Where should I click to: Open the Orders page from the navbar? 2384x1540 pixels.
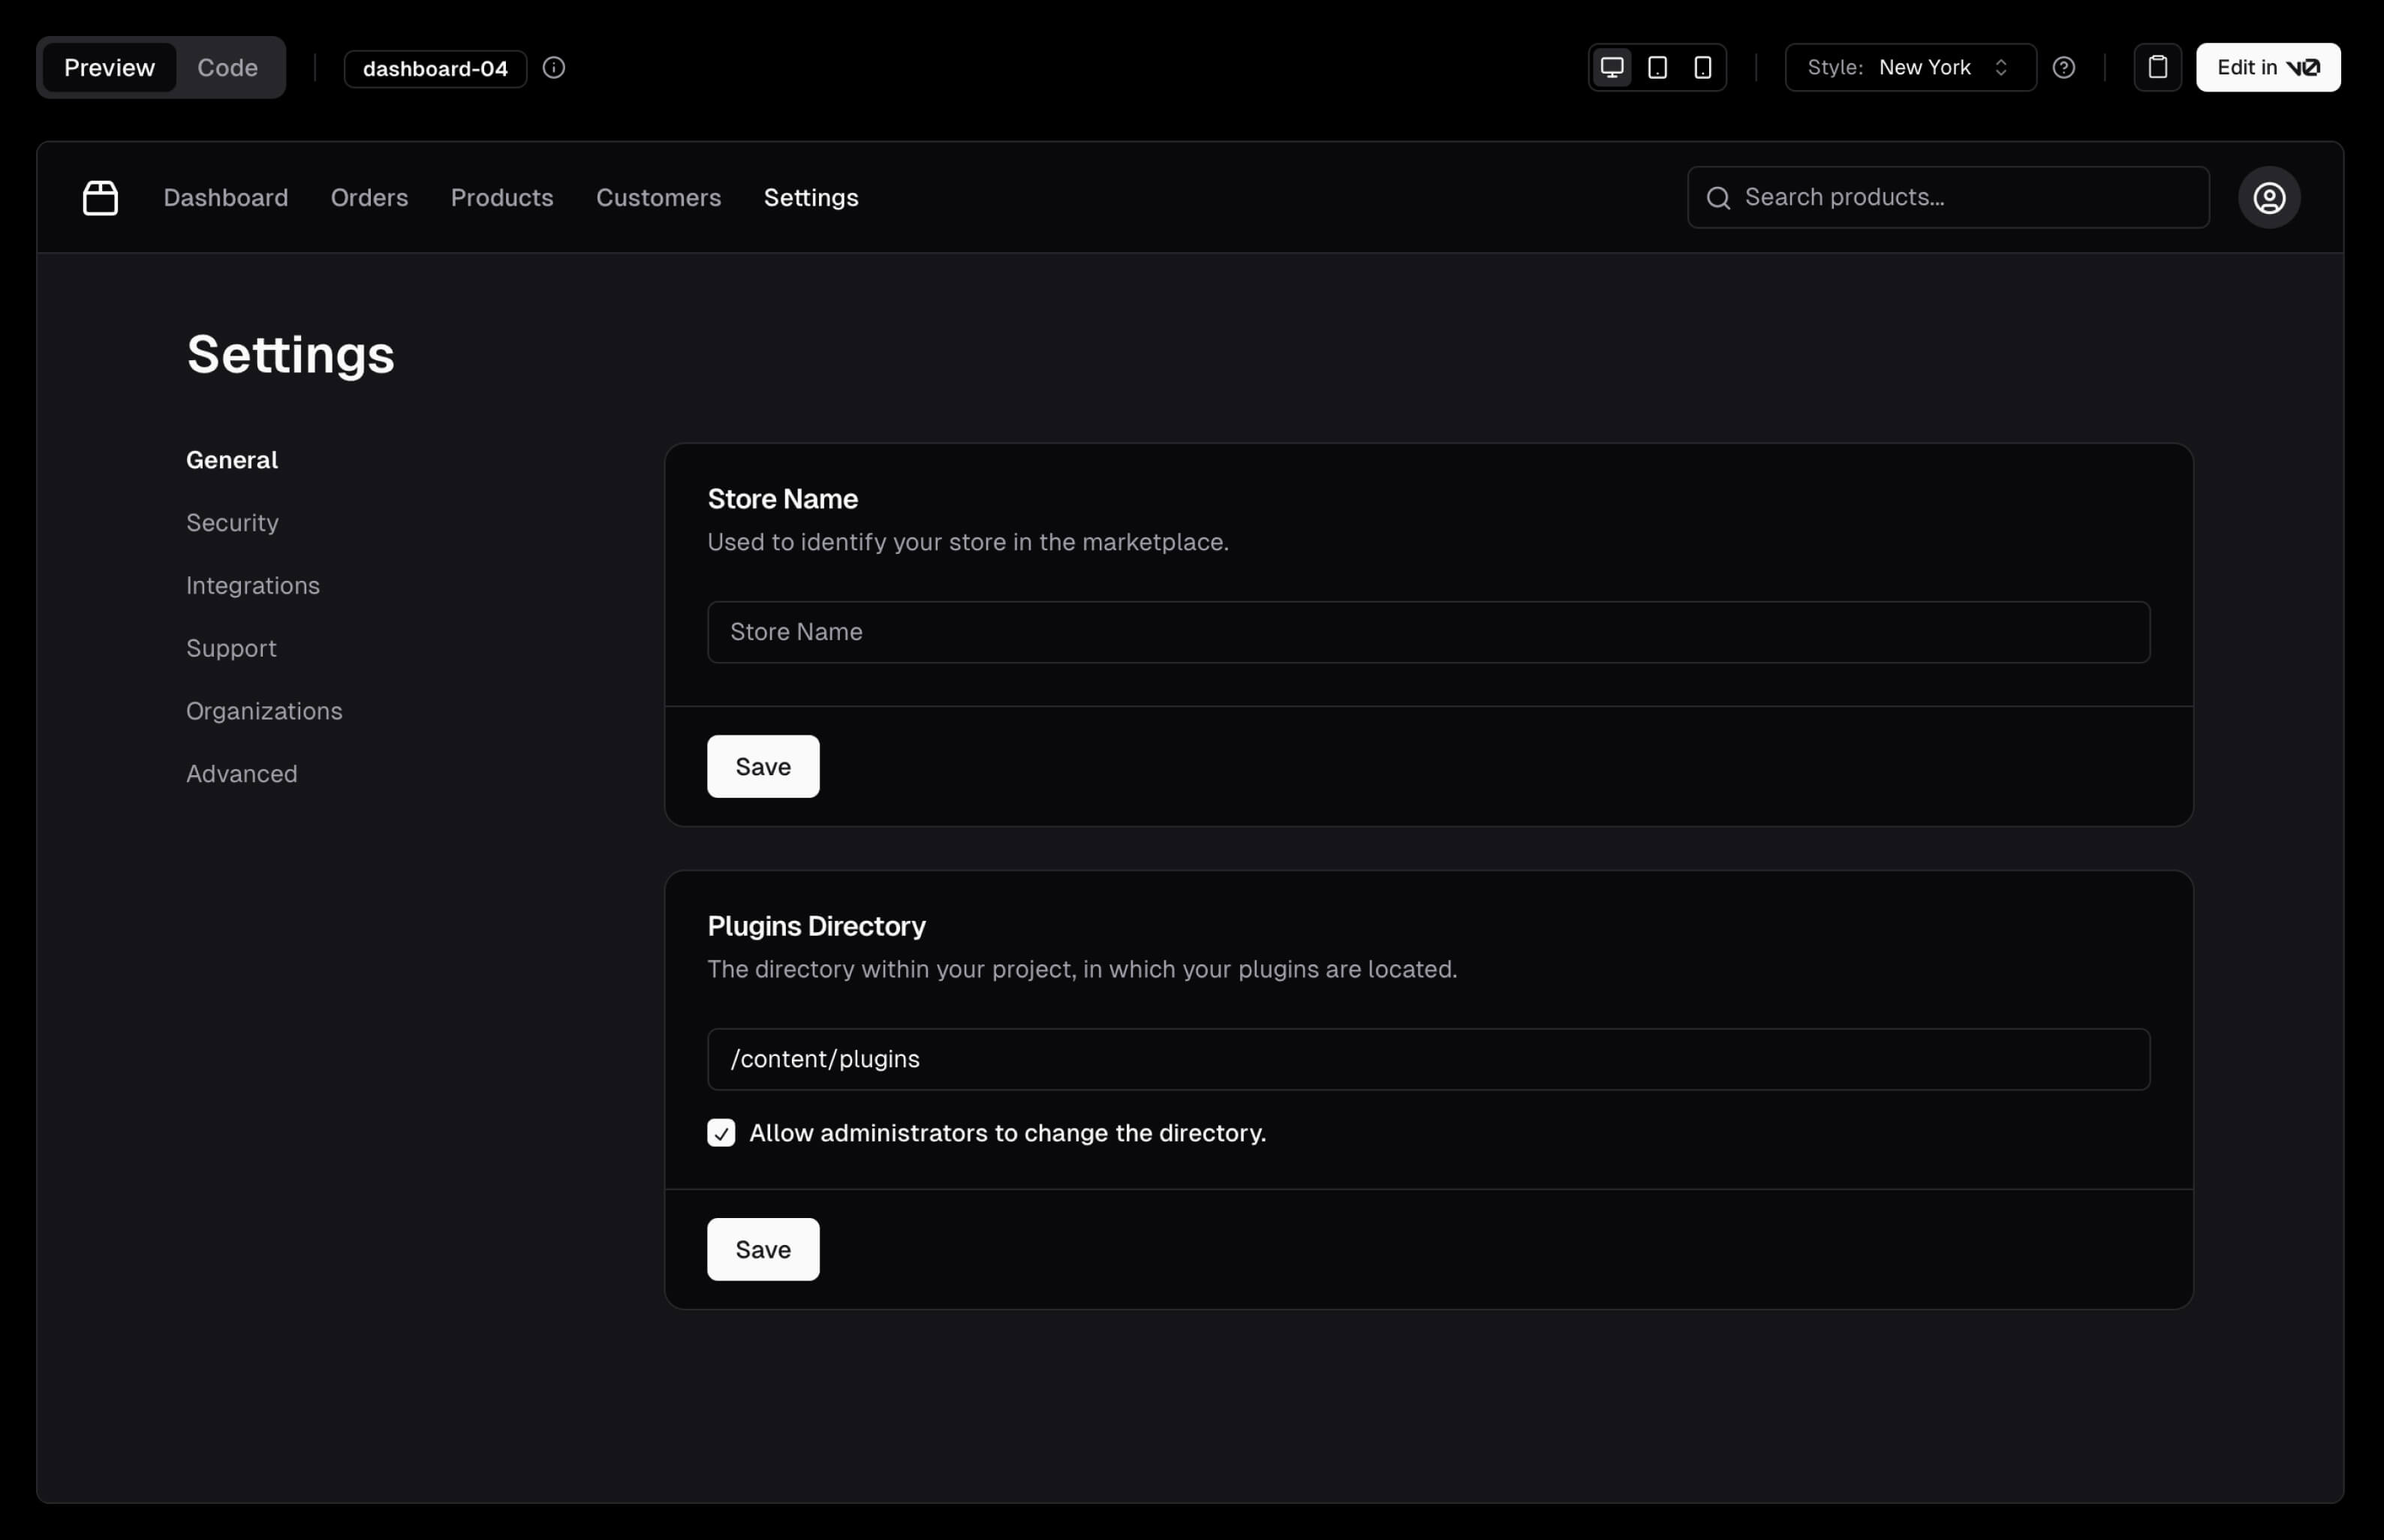coord(369,197)
